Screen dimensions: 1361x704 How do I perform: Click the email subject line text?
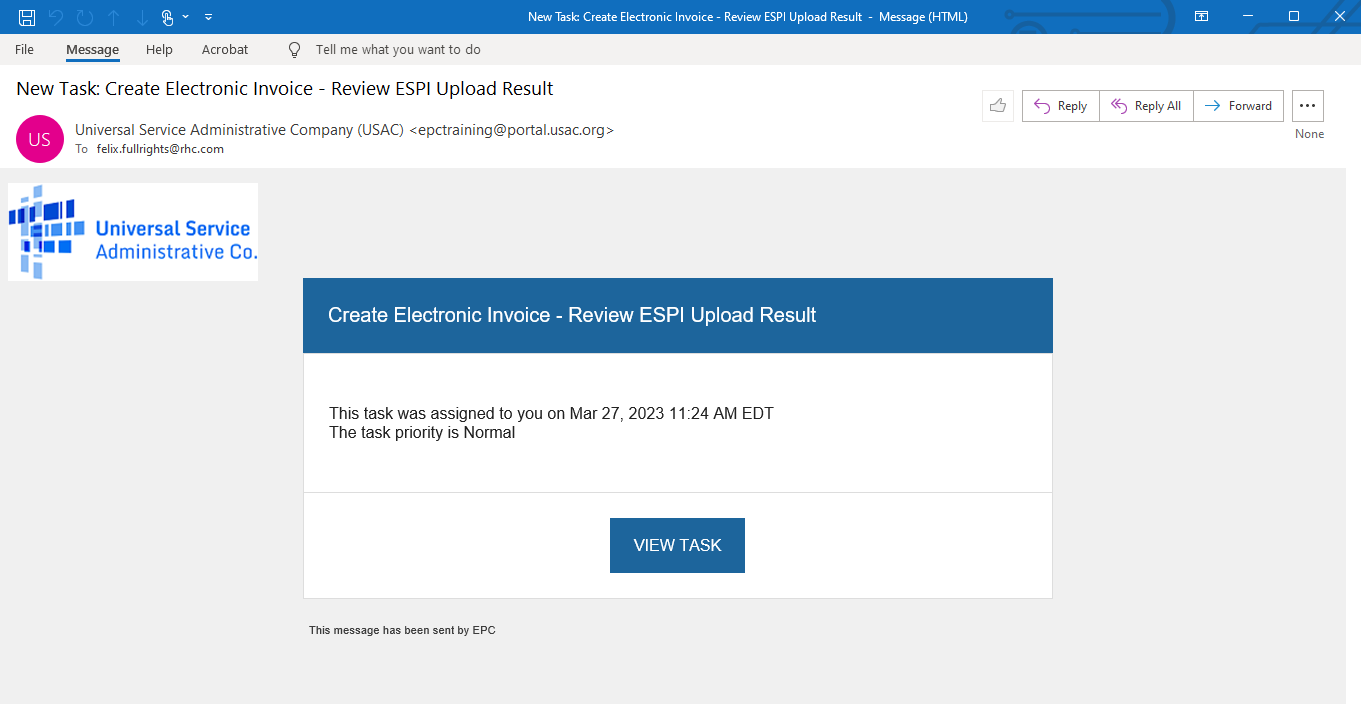(285, 88)
